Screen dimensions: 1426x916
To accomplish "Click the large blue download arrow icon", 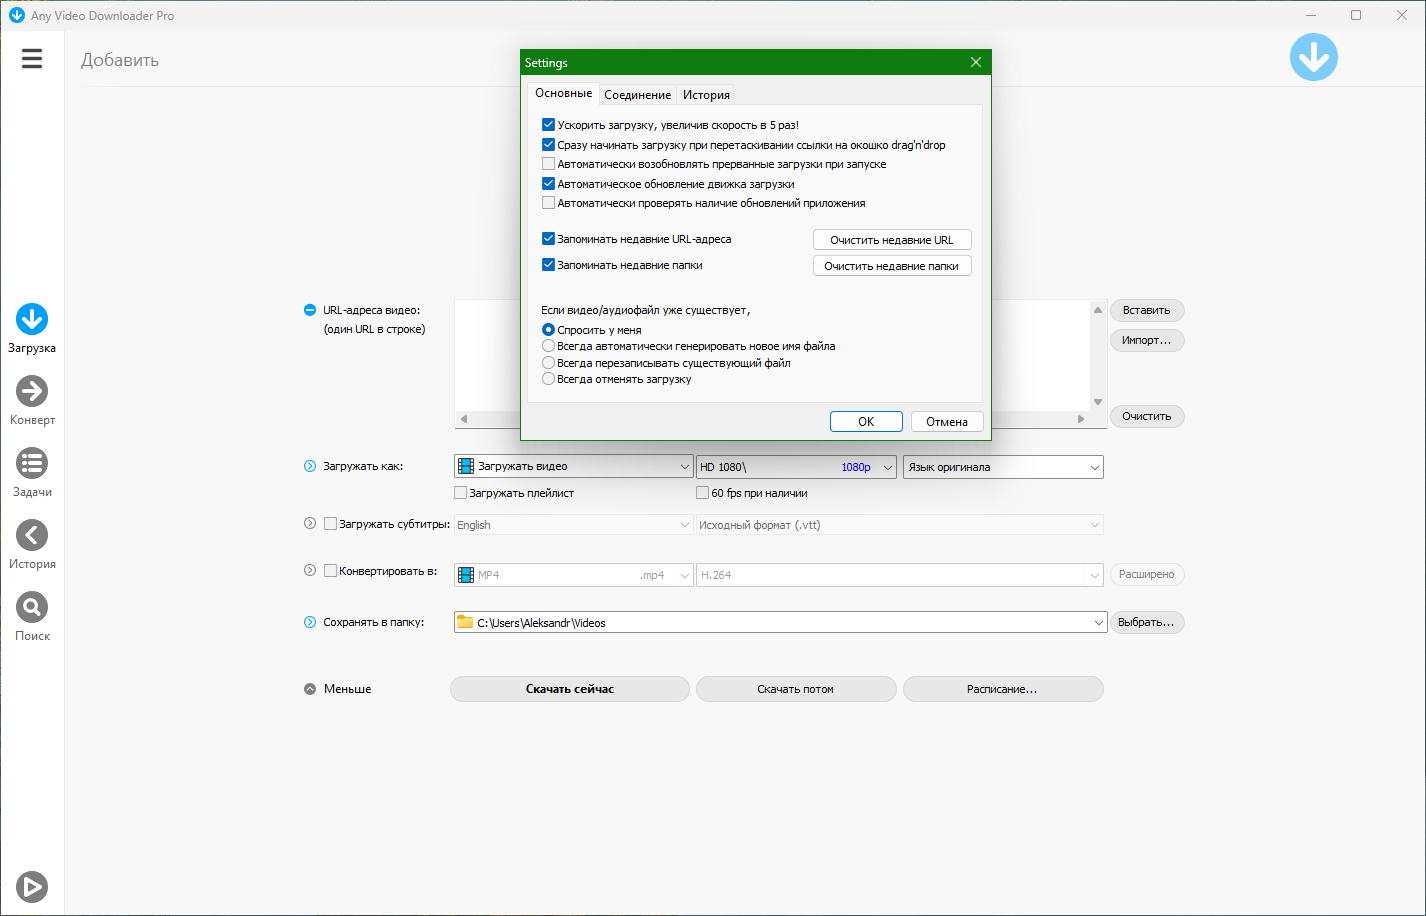I will 1313,58.
